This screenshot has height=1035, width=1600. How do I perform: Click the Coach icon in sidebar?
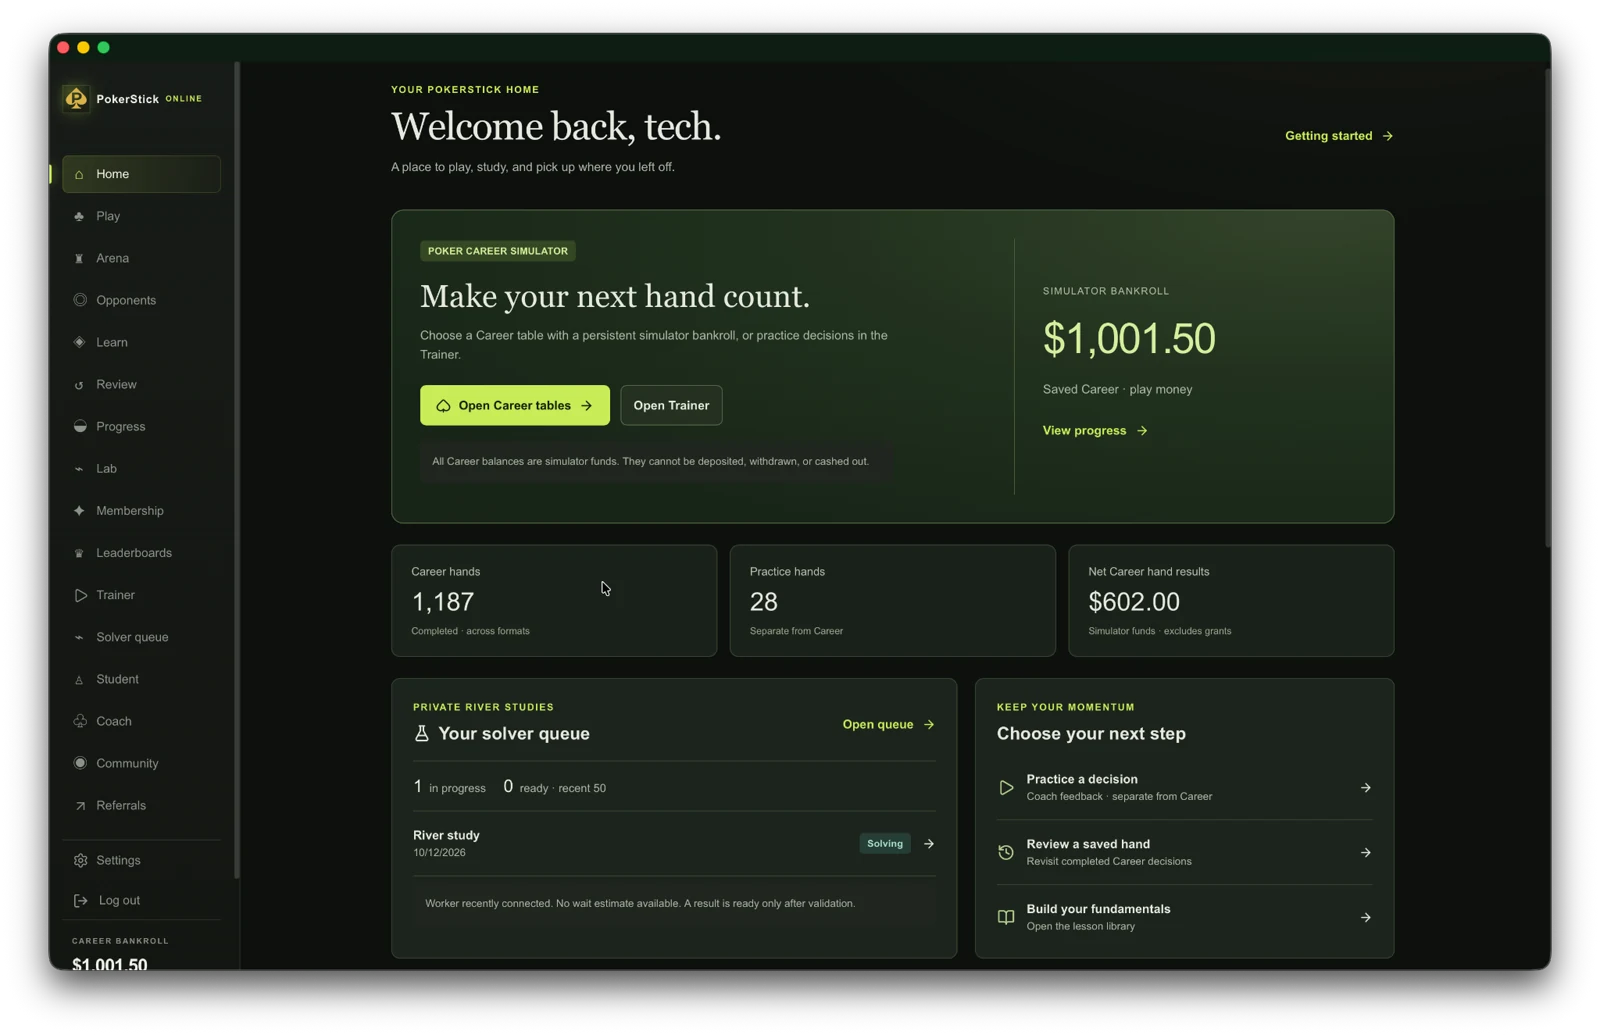tap(80, 721)
